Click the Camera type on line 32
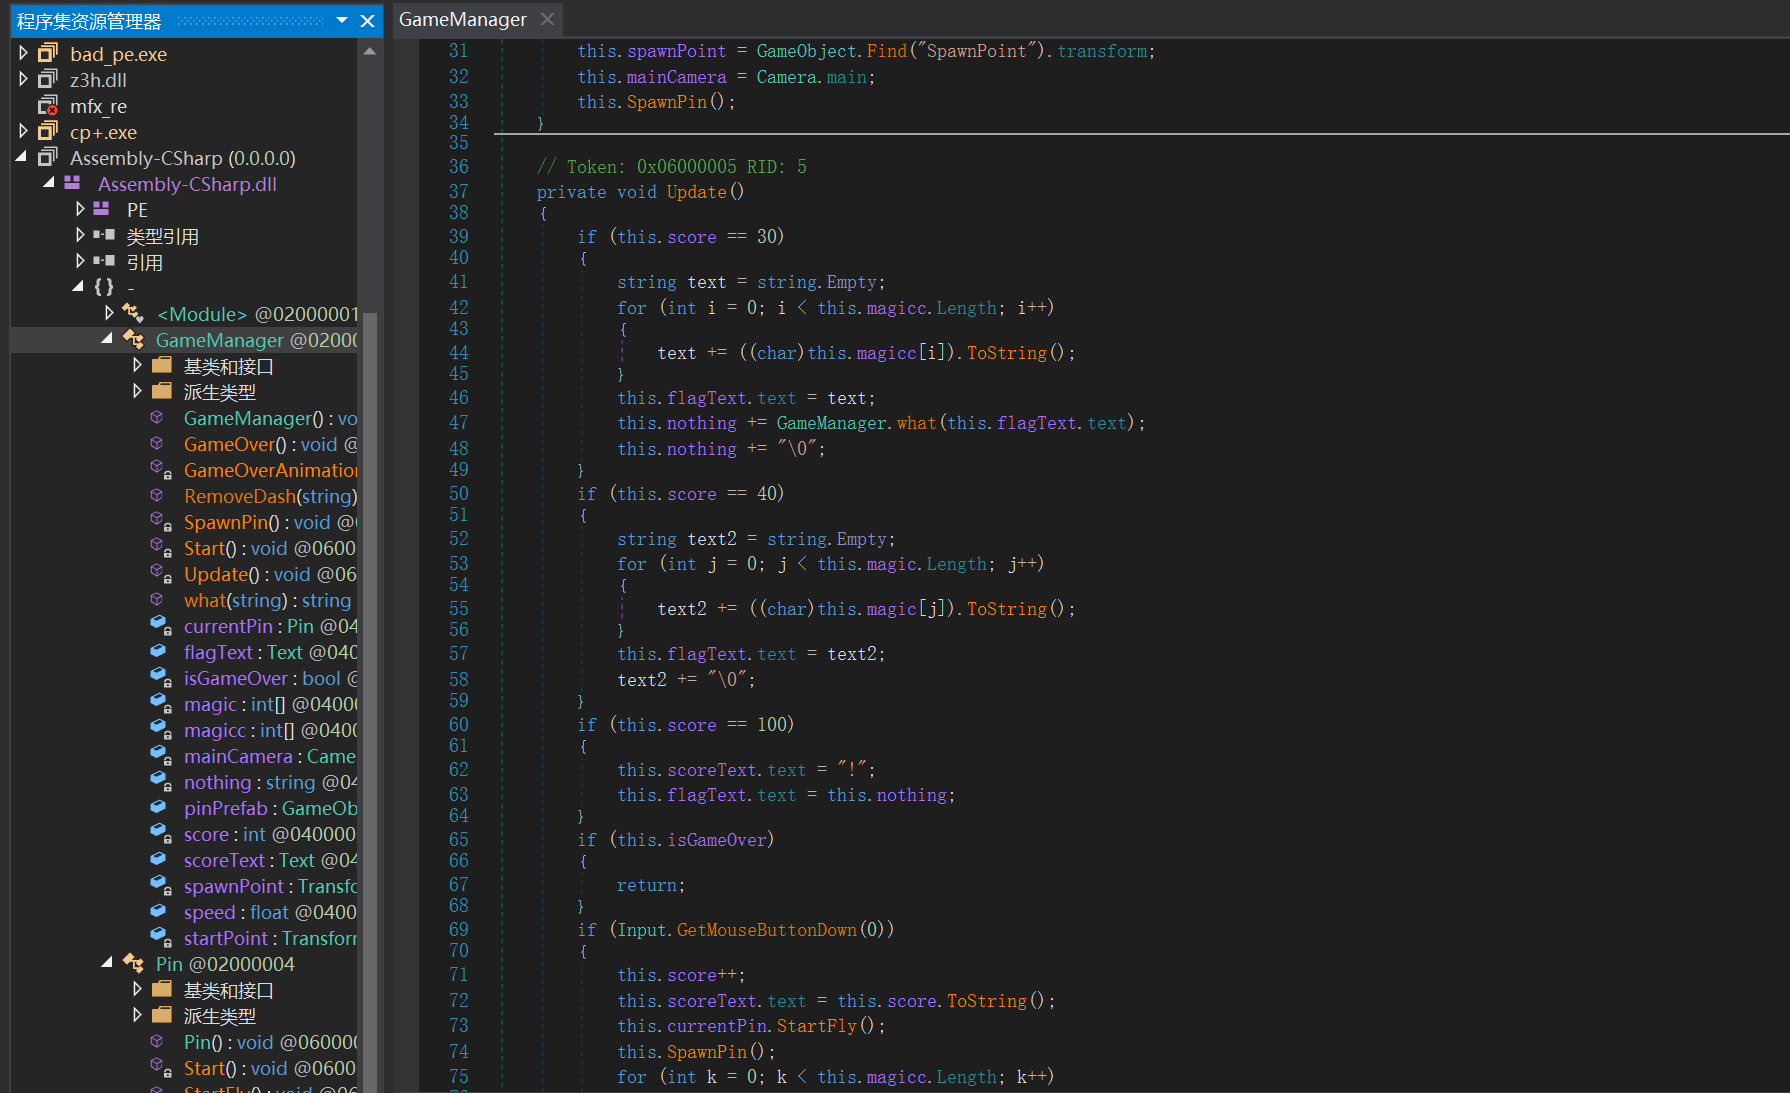 [x=786, y=76]
